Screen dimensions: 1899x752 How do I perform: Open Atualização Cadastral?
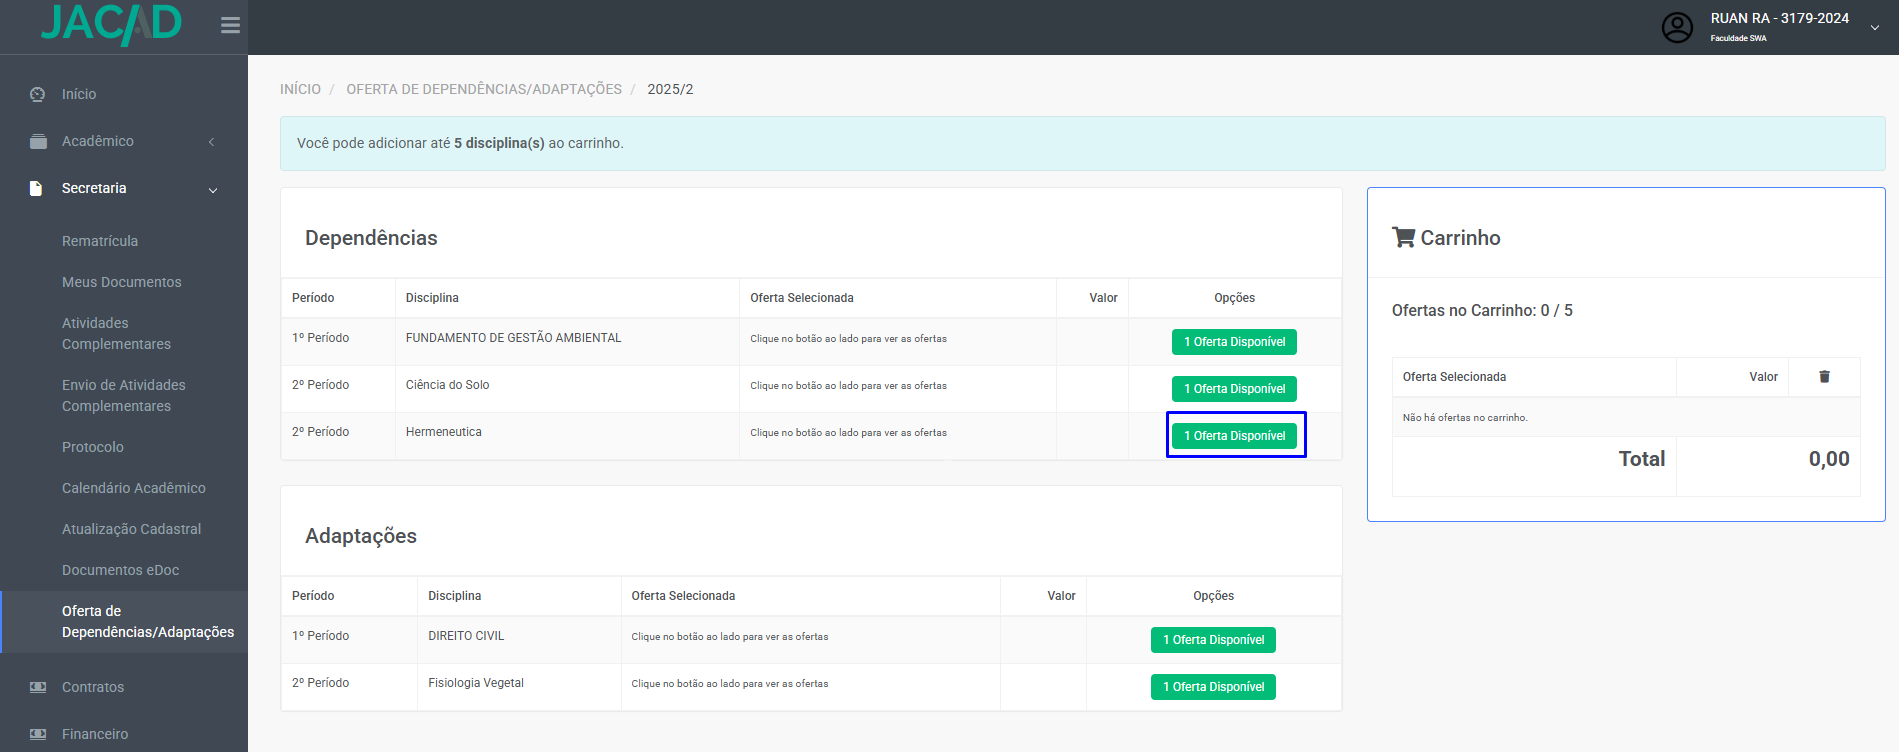pyautogui.click(x=131, y=529)
